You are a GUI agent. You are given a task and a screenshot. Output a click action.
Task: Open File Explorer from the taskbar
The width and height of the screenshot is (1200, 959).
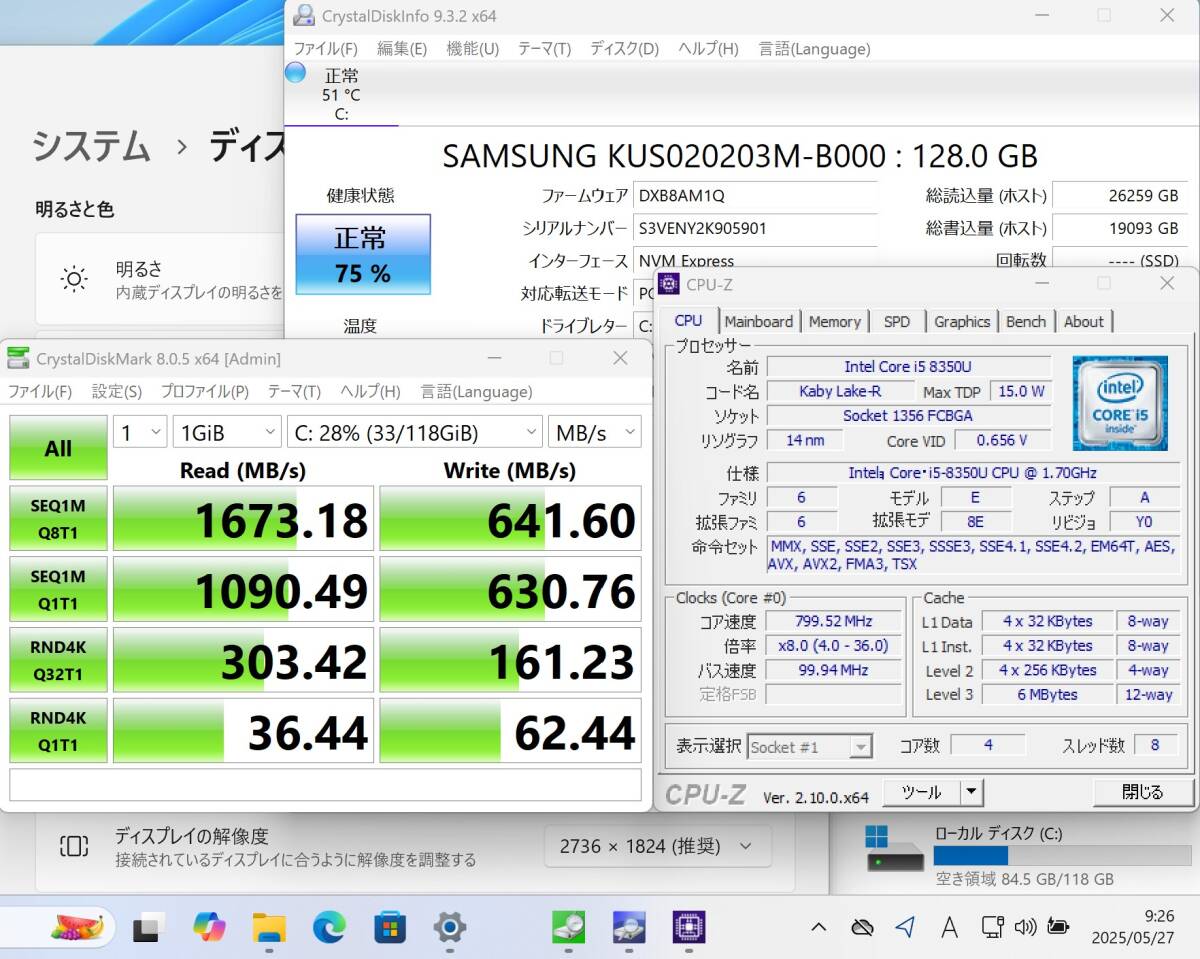(x=269, y=928)
